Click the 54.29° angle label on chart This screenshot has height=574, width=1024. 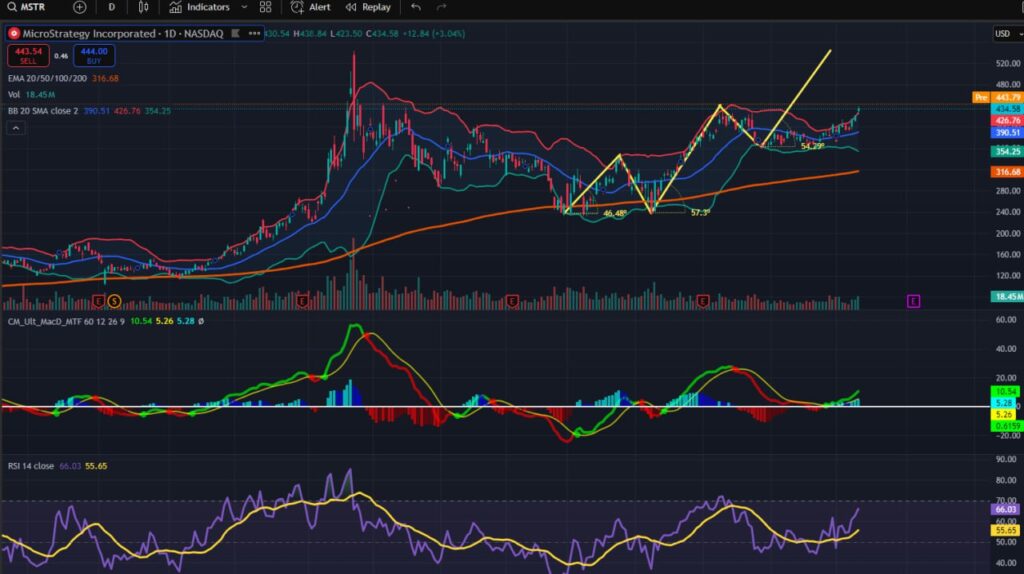813,146
